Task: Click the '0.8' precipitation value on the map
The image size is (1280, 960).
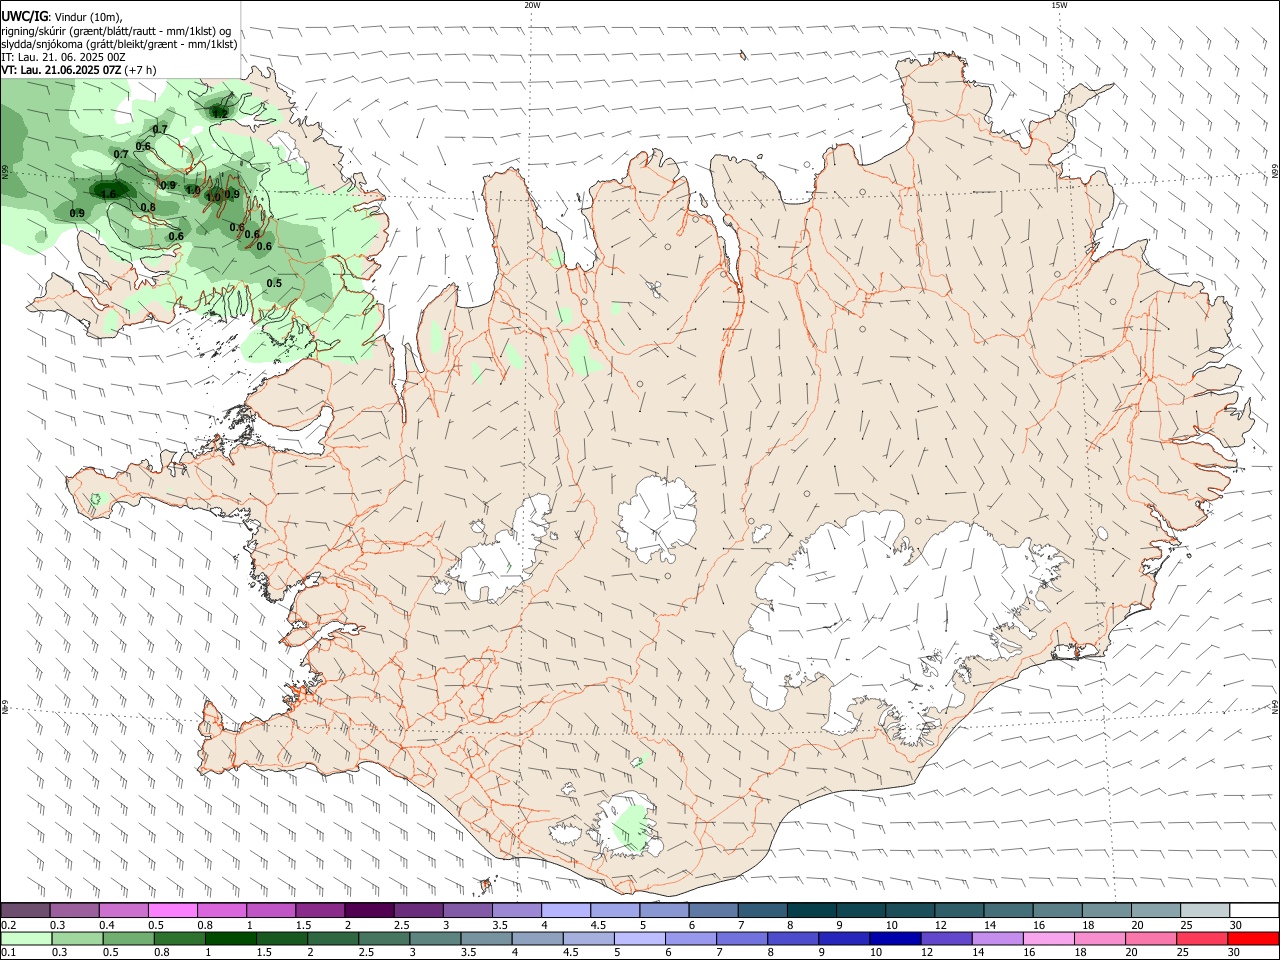Action: (x=148, y=207)
